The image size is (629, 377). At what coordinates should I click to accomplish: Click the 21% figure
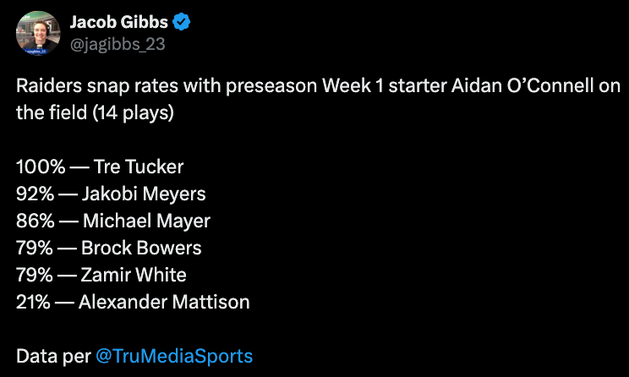[x=33, y=302]
